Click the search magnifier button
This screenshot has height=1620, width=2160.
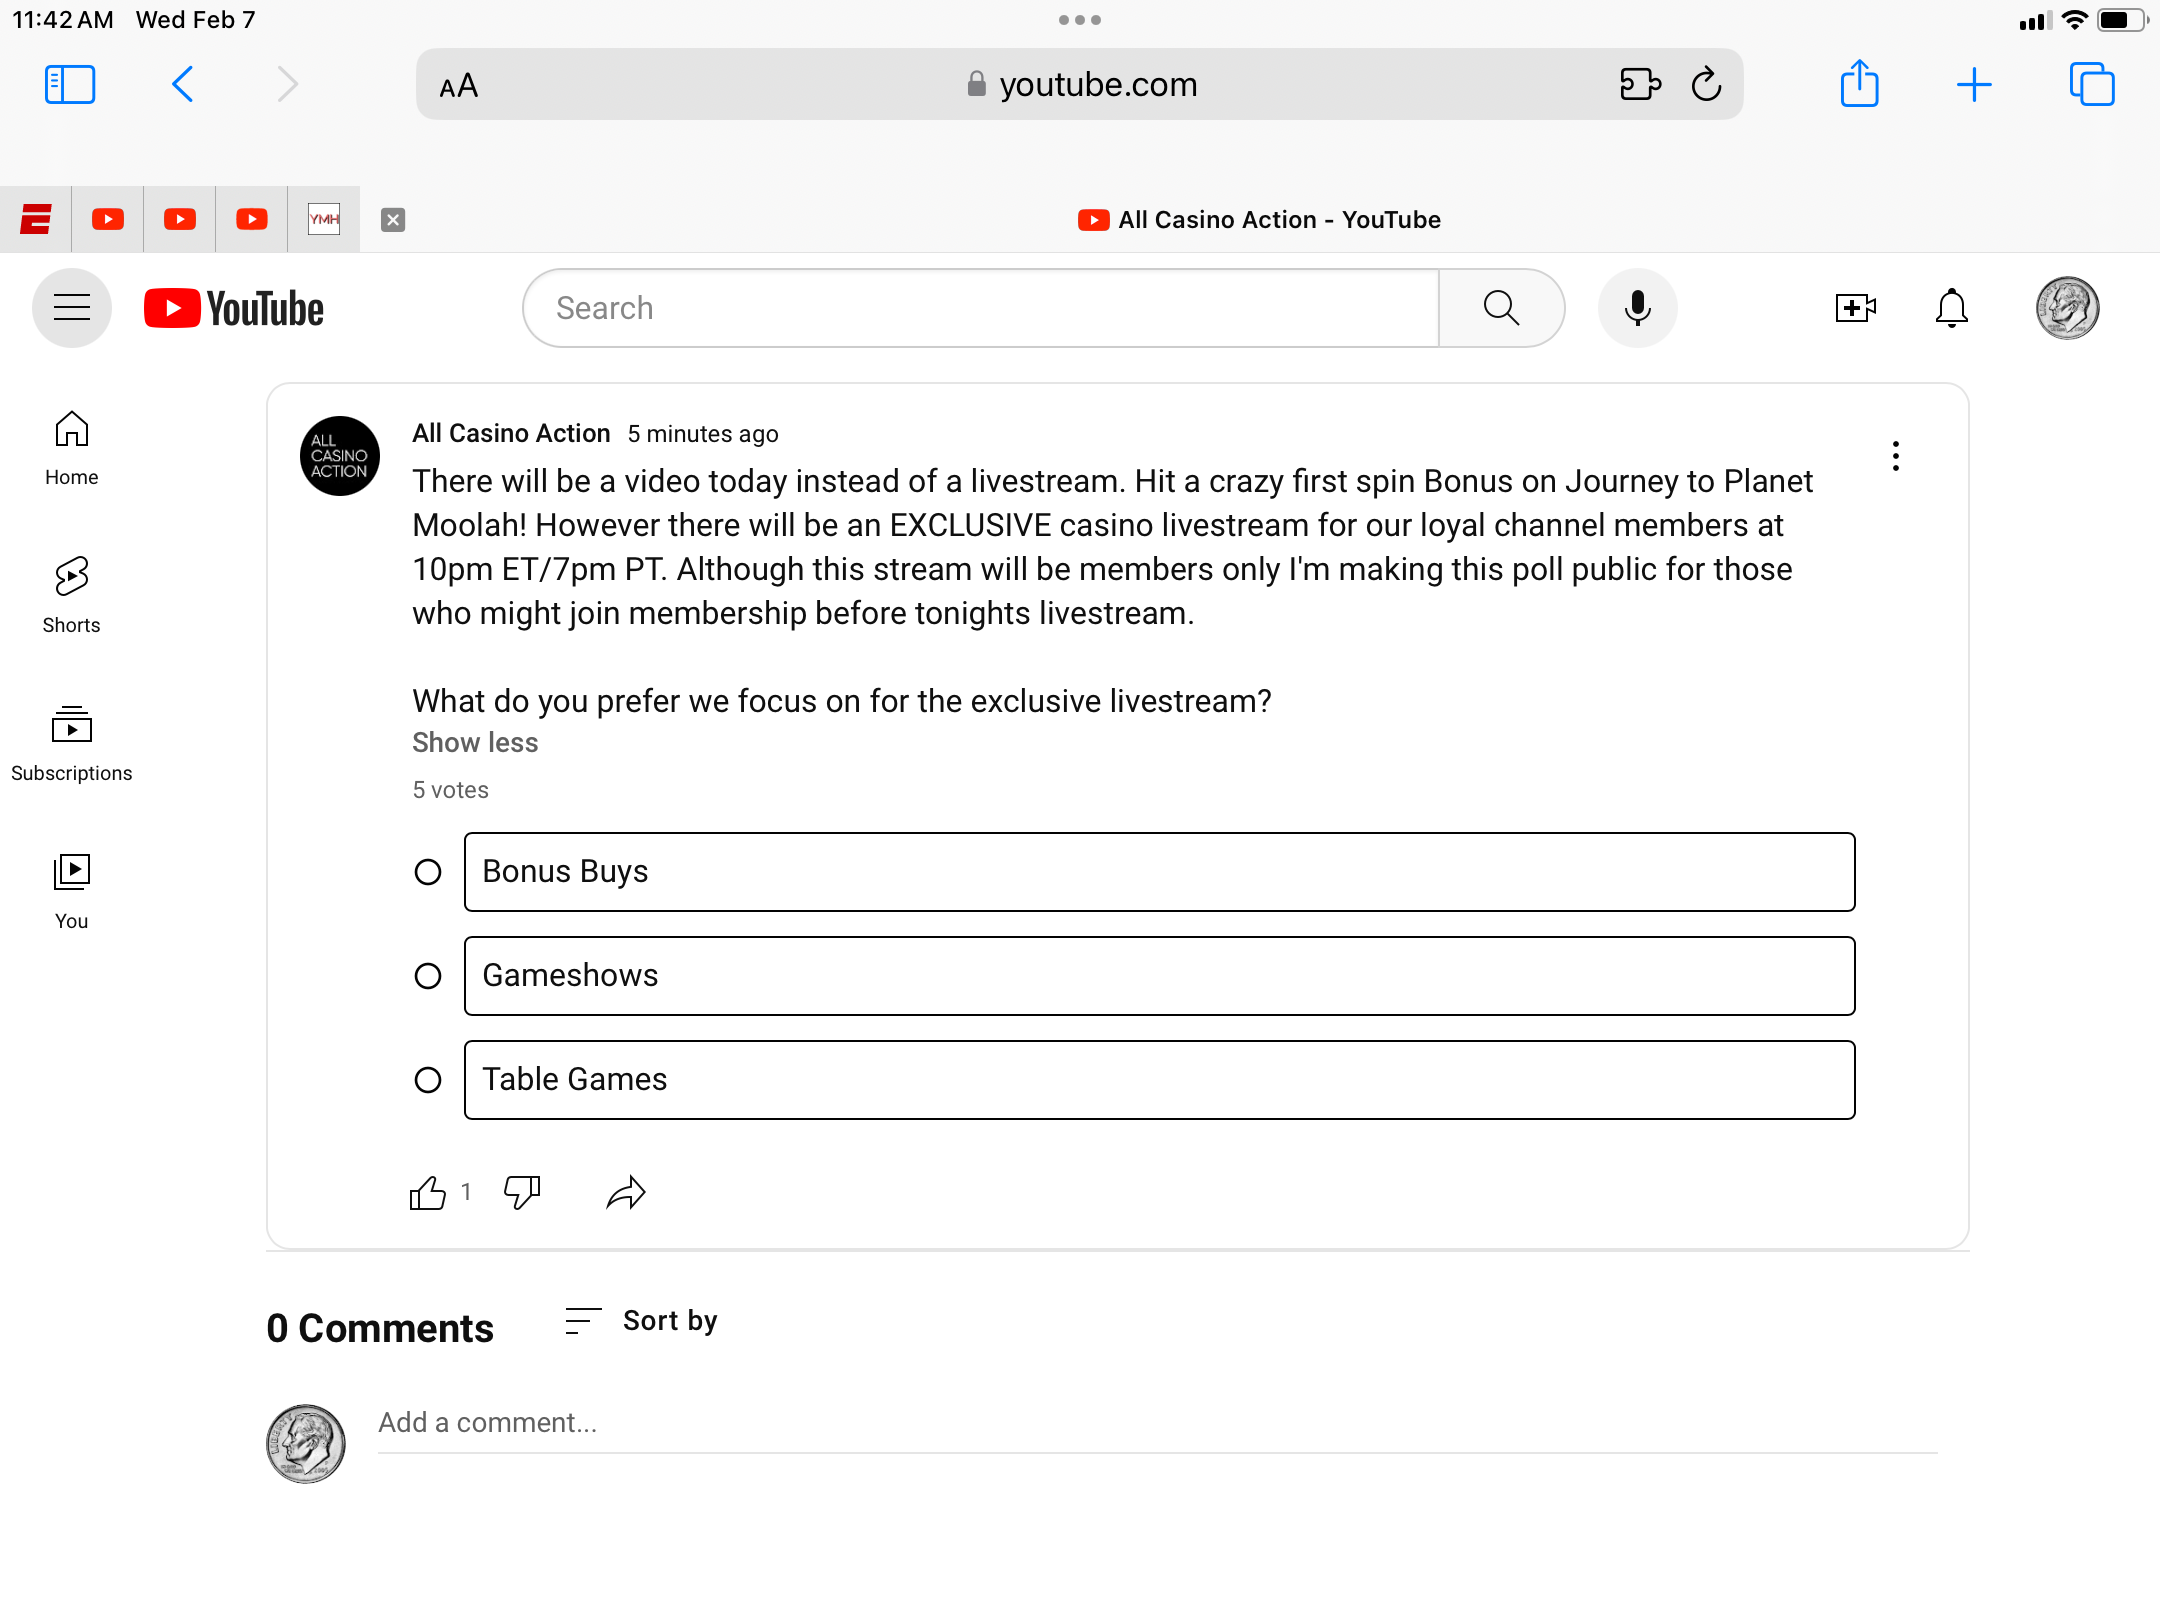1501,308
